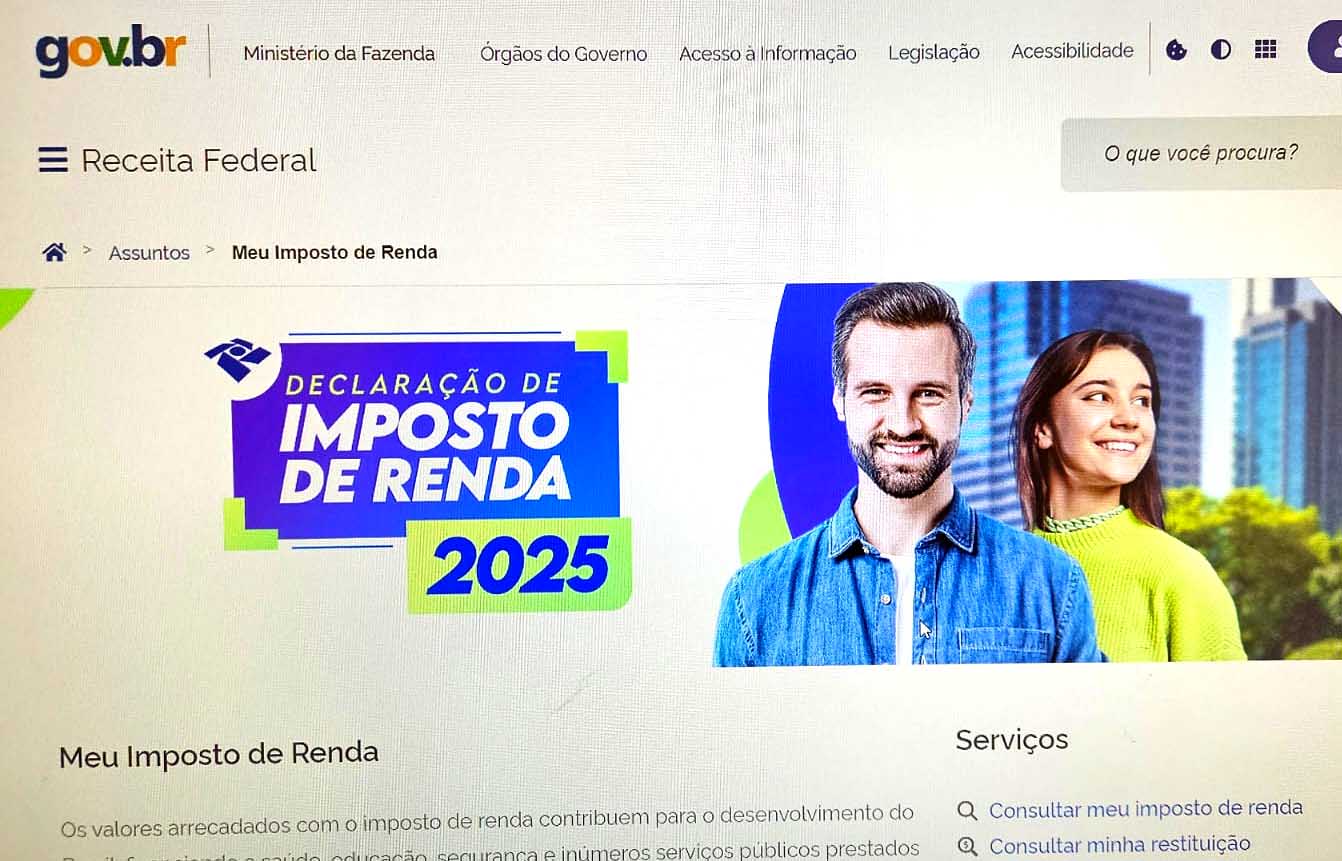
Task: Open cookie settings icon in top bar
Action: [1177, 50]
